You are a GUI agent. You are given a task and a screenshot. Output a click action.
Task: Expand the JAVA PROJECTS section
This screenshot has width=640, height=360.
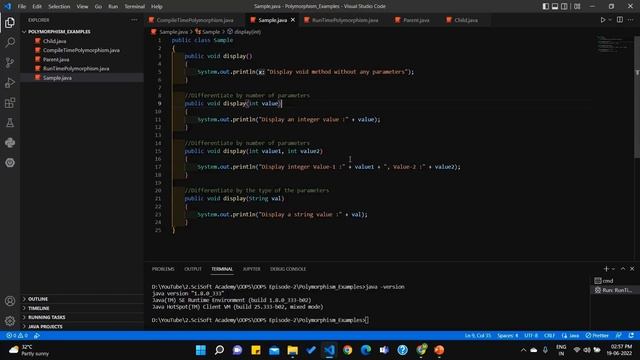pos(45,327)
